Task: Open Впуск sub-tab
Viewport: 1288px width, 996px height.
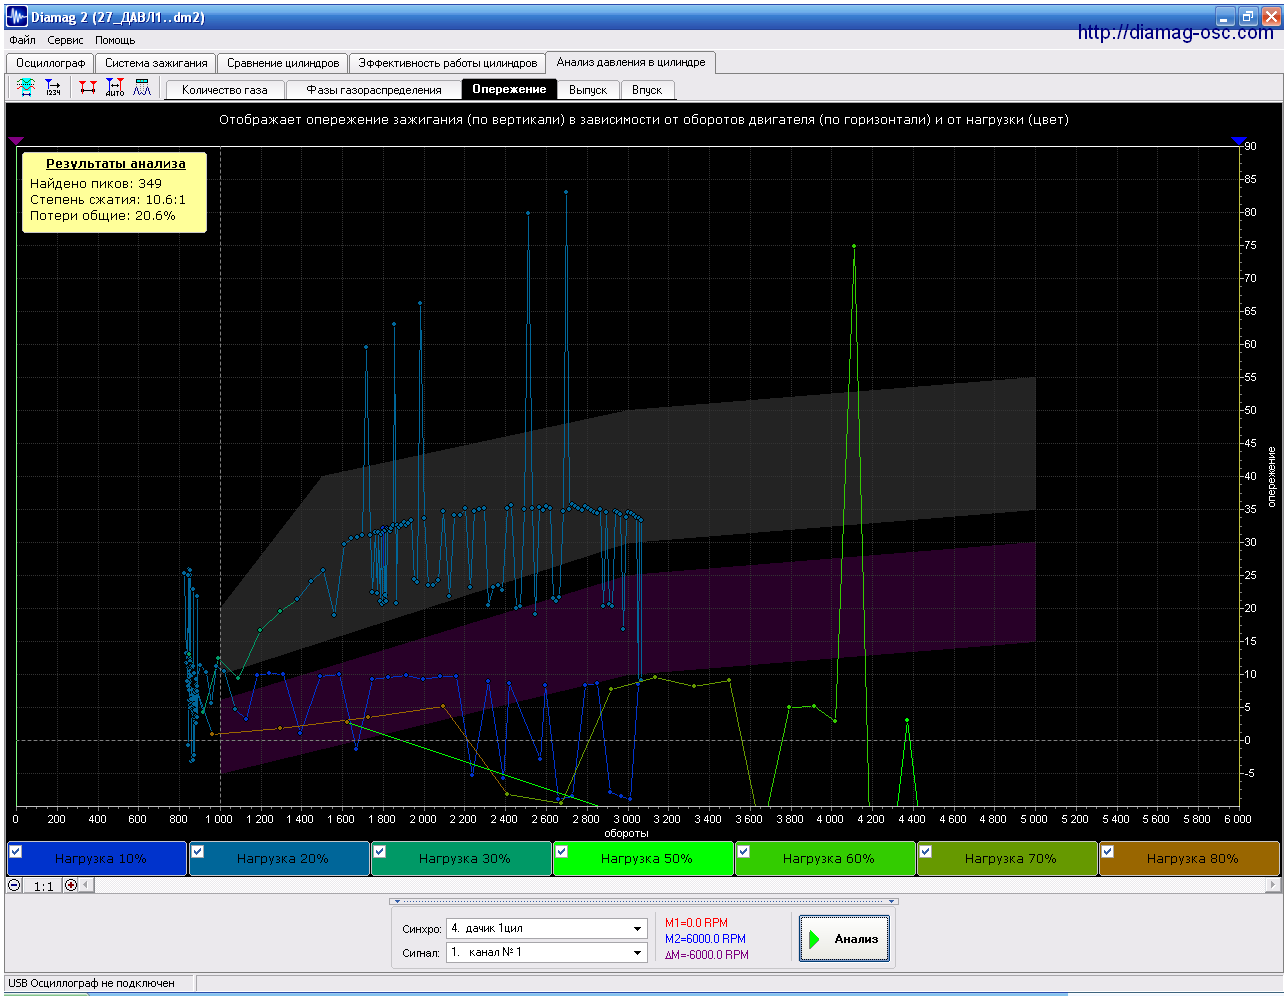Action: [647, 90]
